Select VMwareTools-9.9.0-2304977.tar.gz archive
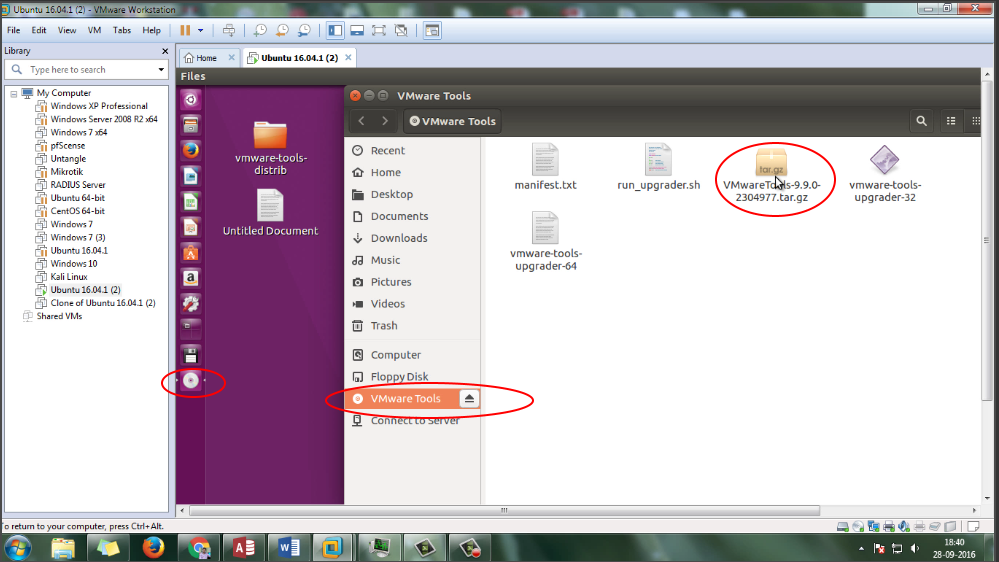Viewport: 999px width, 562px height. pyautogui.click(x=772, y=176)
